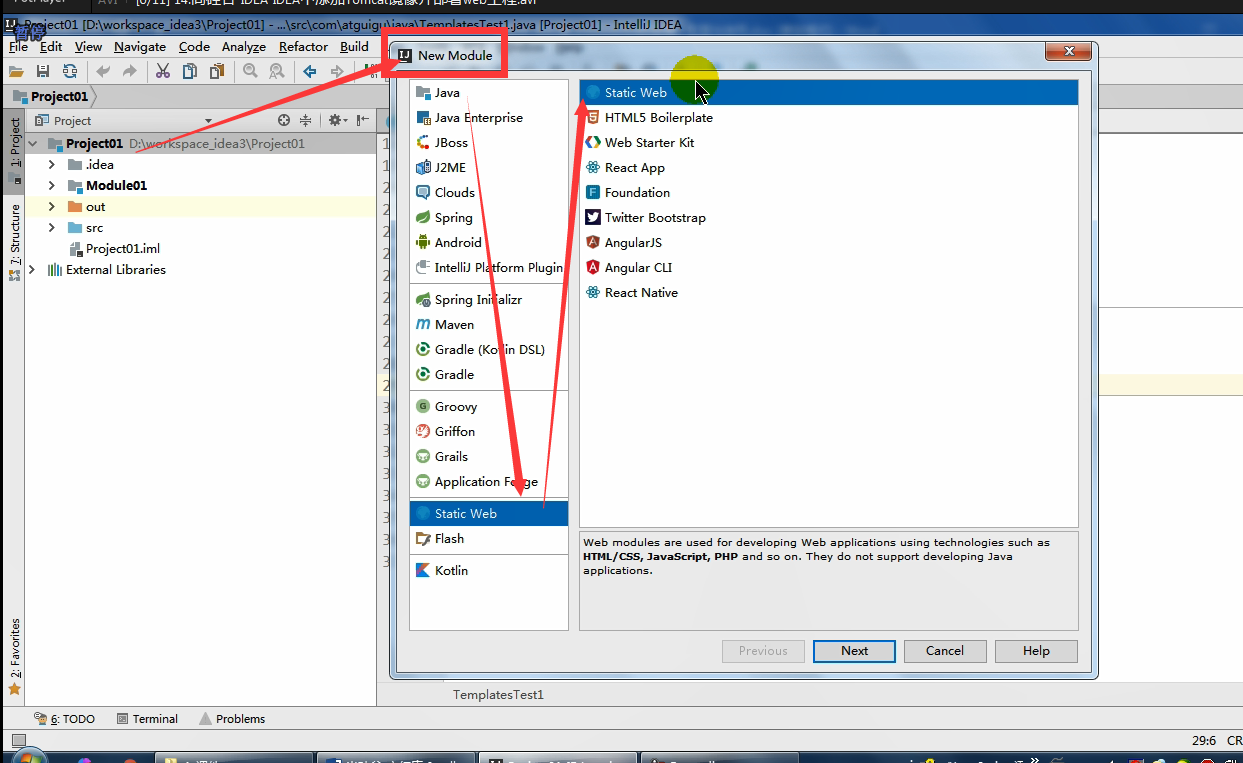
Task: Expand the out folder node
Action: (x=52, y=207)
